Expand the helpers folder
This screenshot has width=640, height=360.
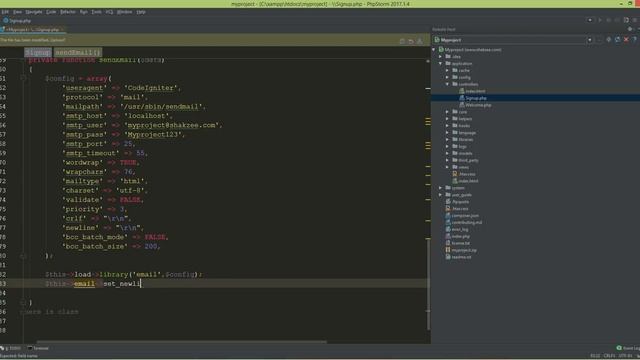[x=447, y=119]
